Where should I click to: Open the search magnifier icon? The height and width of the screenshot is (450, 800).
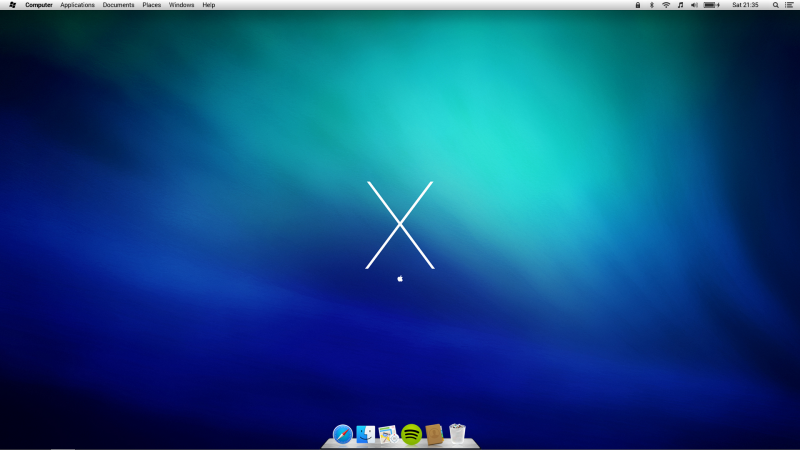pos(776,5)
